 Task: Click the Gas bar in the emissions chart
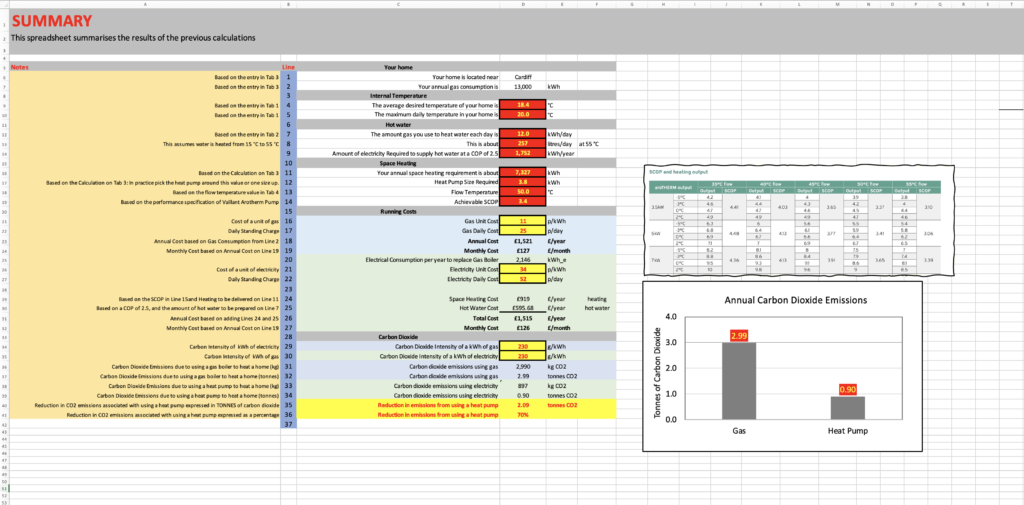point(738,380)
